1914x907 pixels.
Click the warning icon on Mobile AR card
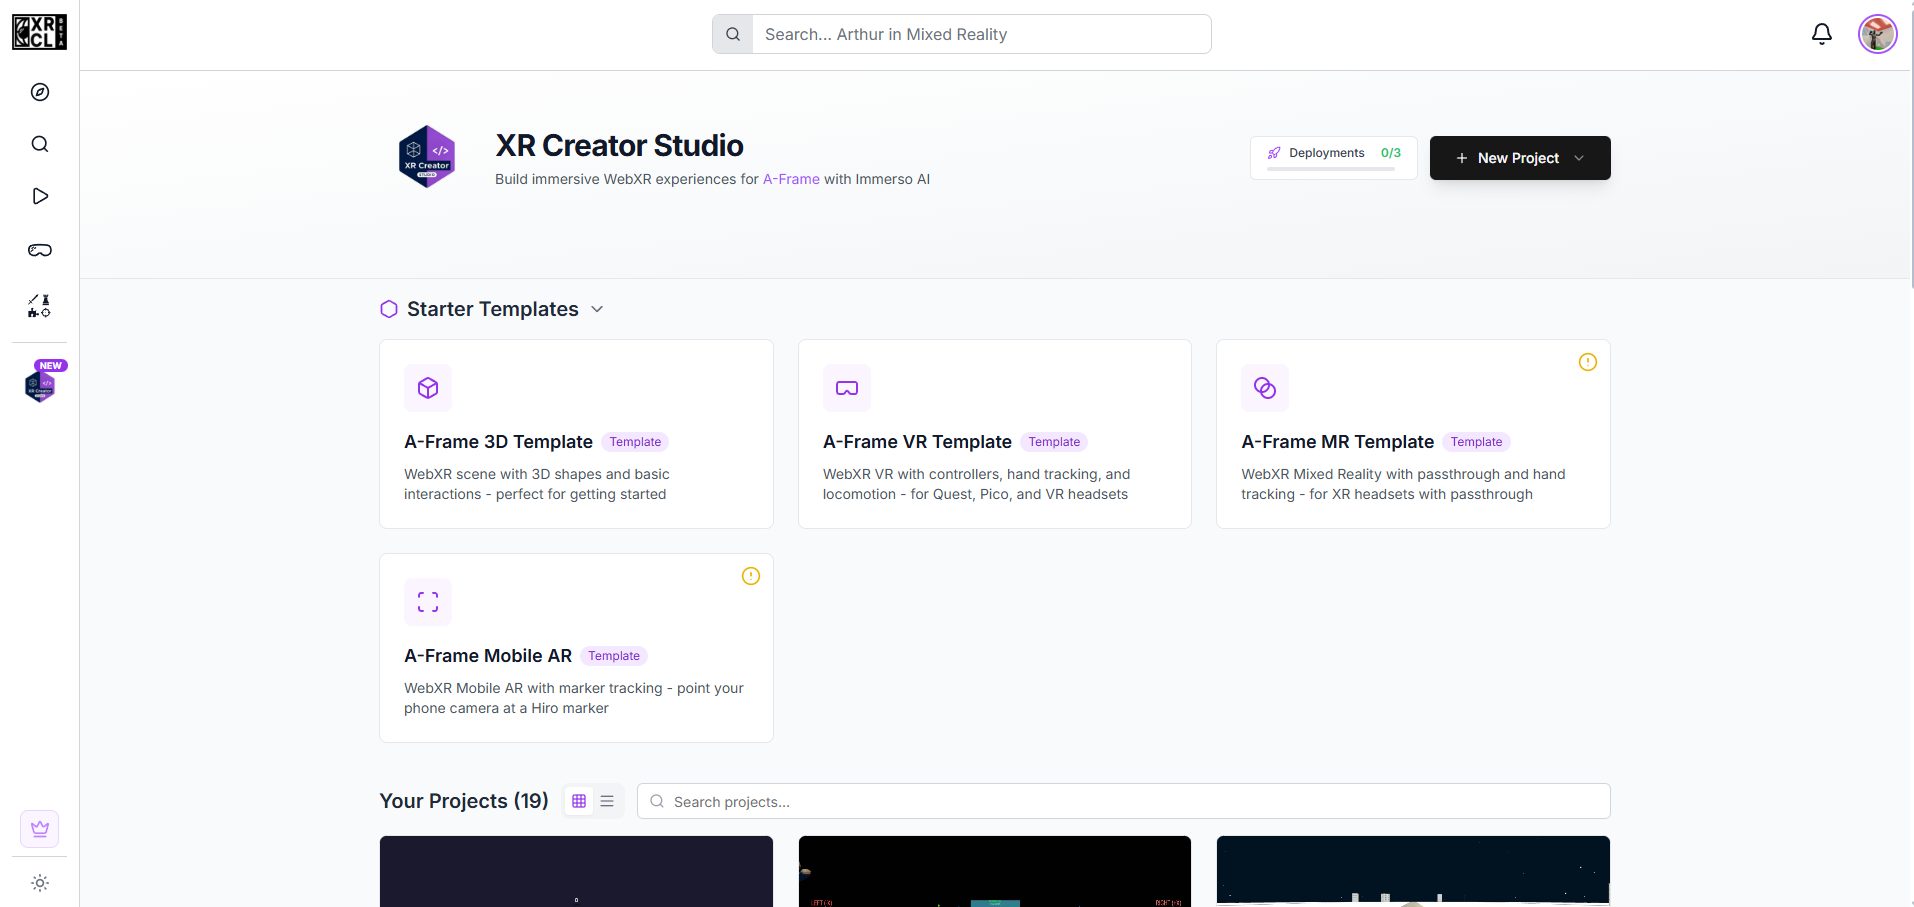click(x=751, y=576)
